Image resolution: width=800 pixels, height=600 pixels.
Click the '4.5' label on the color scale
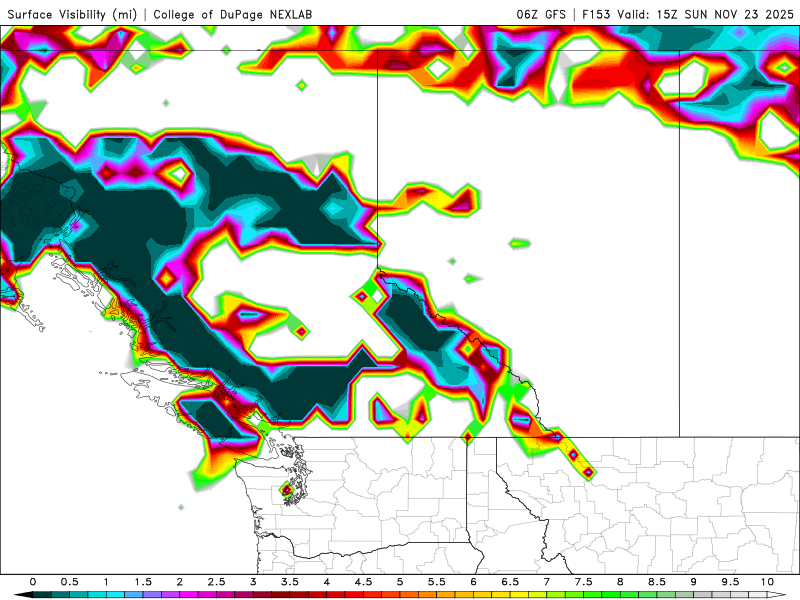[x=363, y=582]
